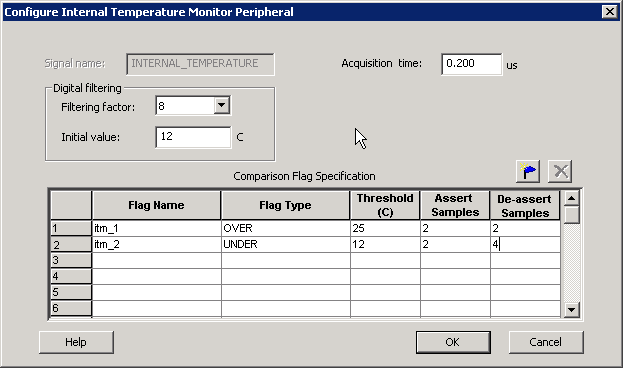Click the Flag Name column header
This screenshot has width=623, height=368.
[157, 205]
